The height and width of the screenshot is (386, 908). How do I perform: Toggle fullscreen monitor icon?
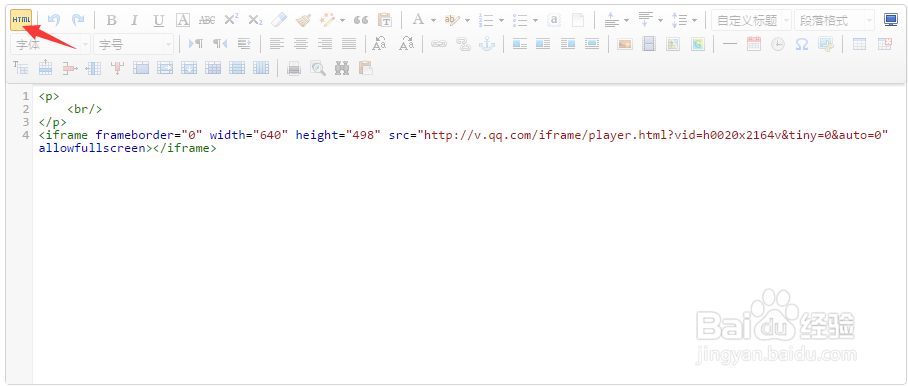pos(891,20)
